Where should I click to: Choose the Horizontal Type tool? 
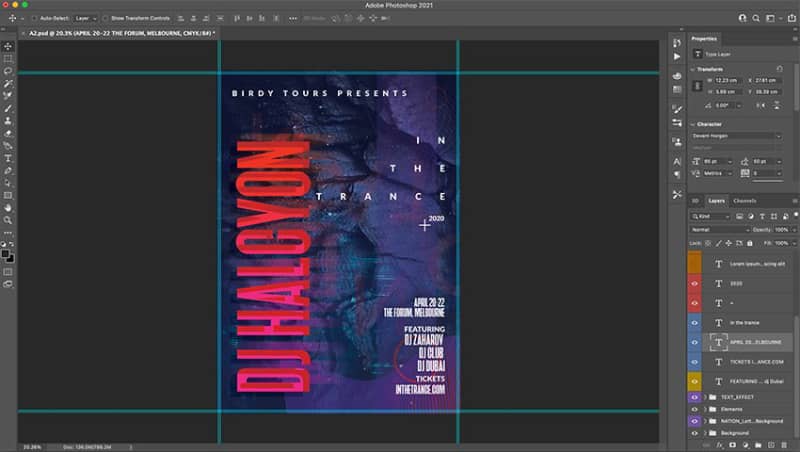coord(8,158)
